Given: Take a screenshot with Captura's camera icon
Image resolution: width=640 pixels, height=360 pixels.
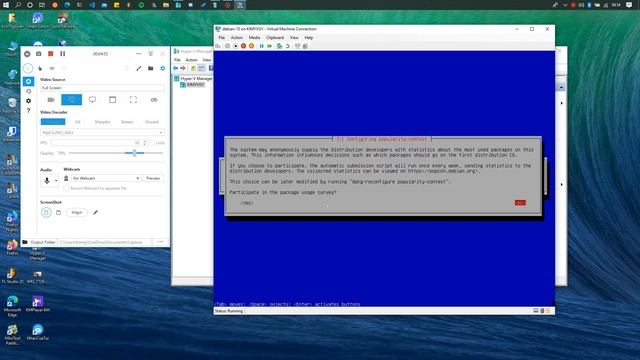Looking at the screenshot, I should pyautogui.click(x=39, y=54).
